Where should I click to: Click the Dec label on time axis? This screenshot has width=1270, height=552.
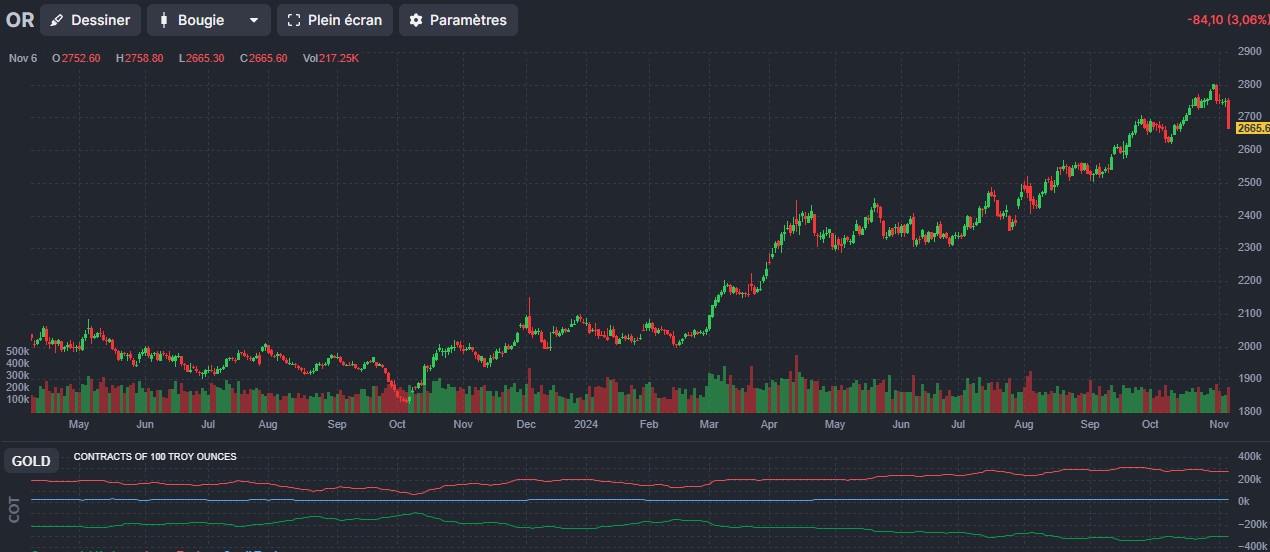pos(526,424)
